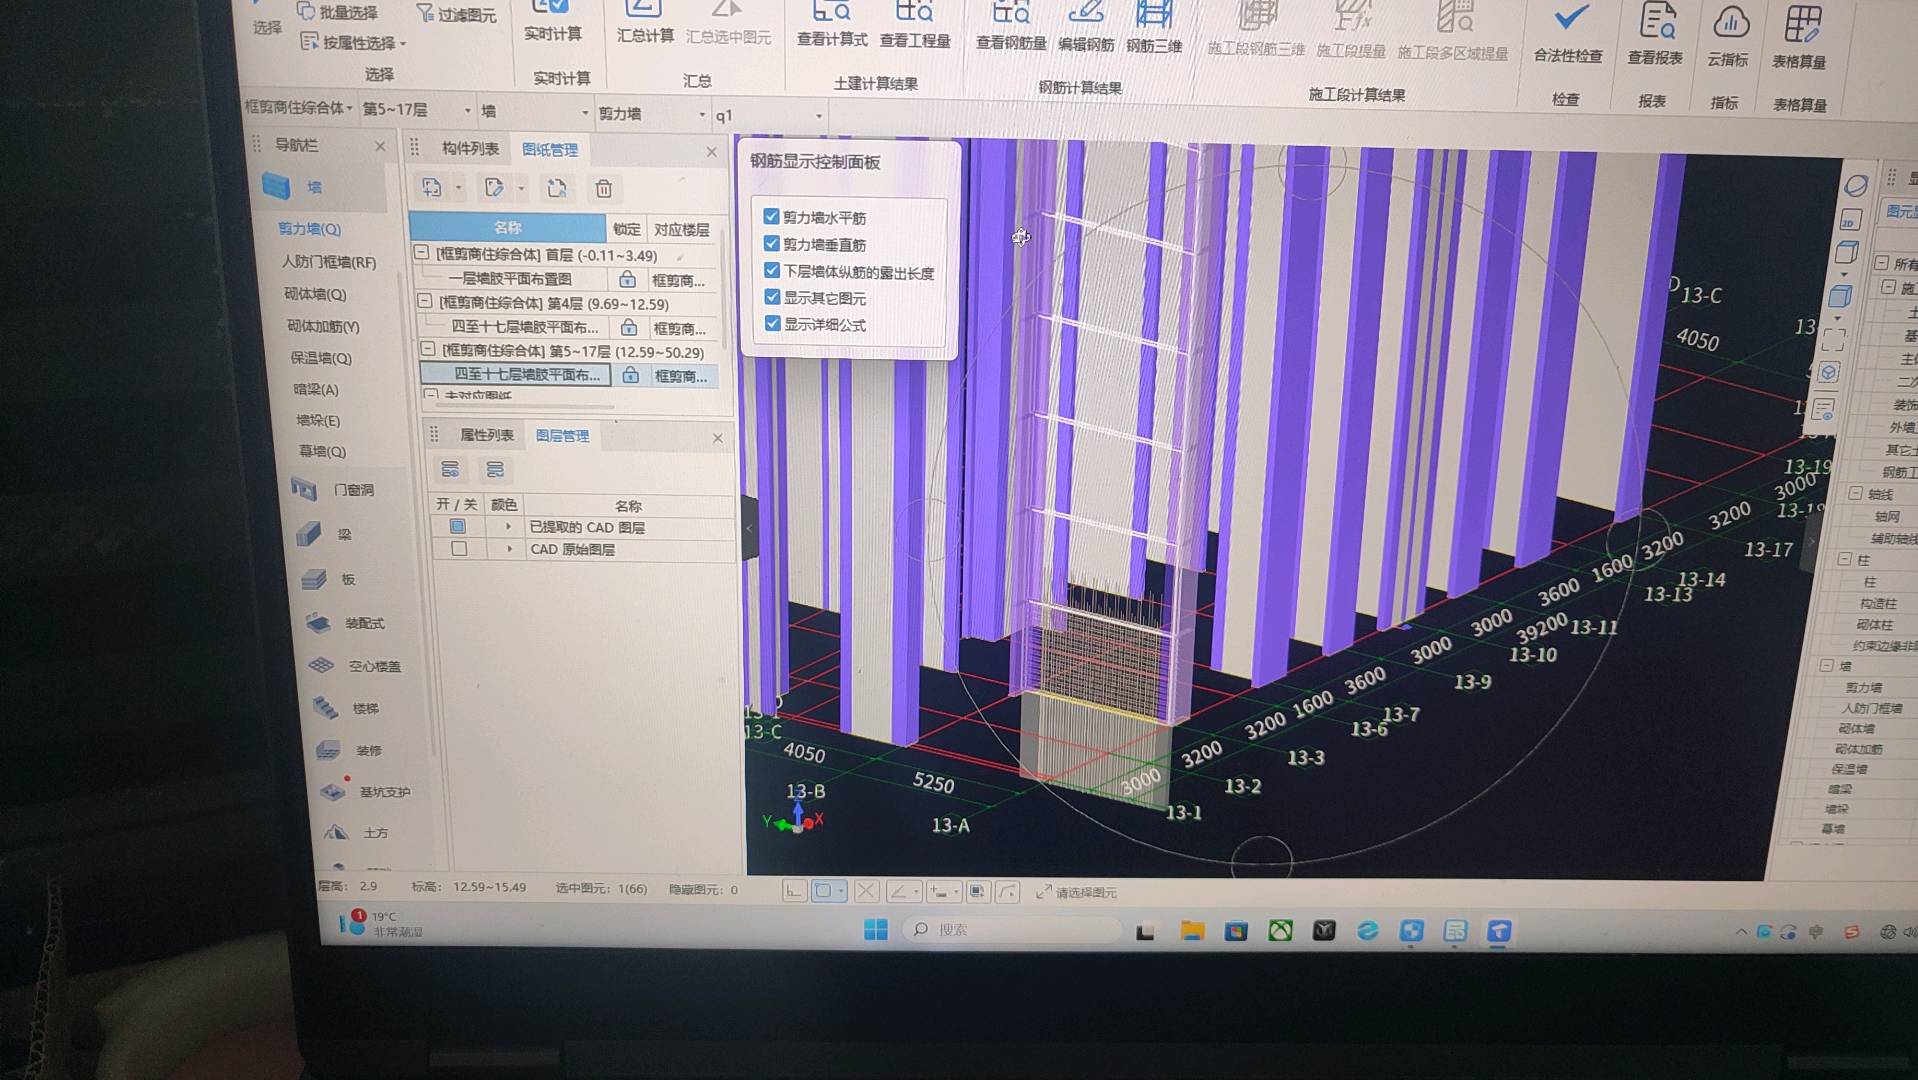Click the second layer tool icon in 图层管理
Image resolution: width=1918 pixels, height=1080 pixels.
pos(495,469)
